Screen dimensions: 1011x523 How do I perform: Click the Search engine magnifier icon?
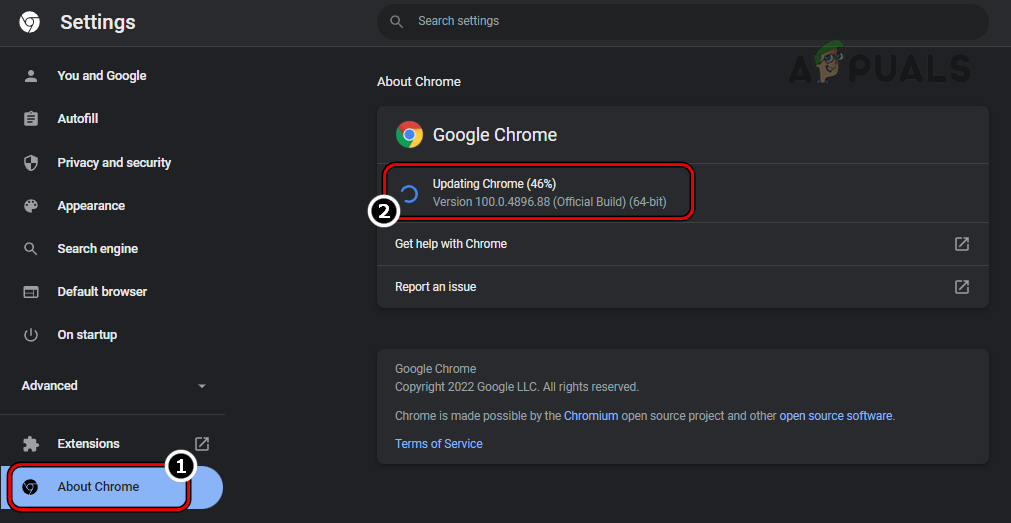[x=31, y=249]
